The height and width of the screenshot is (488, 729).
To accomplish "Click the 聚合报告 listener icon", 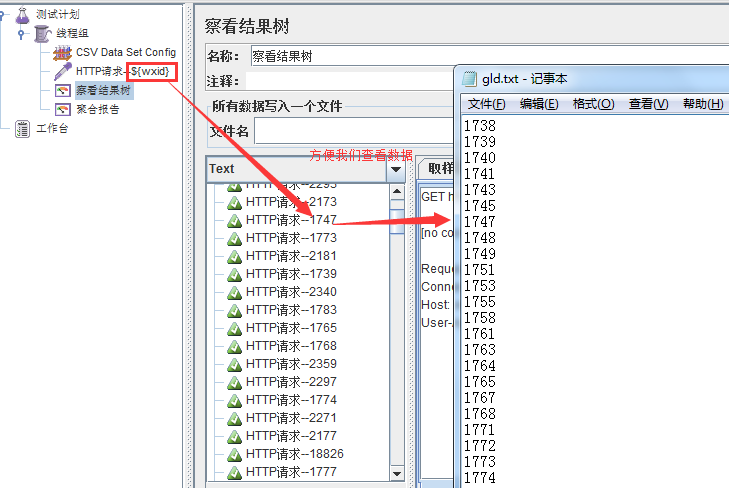I will click(62, 109).
